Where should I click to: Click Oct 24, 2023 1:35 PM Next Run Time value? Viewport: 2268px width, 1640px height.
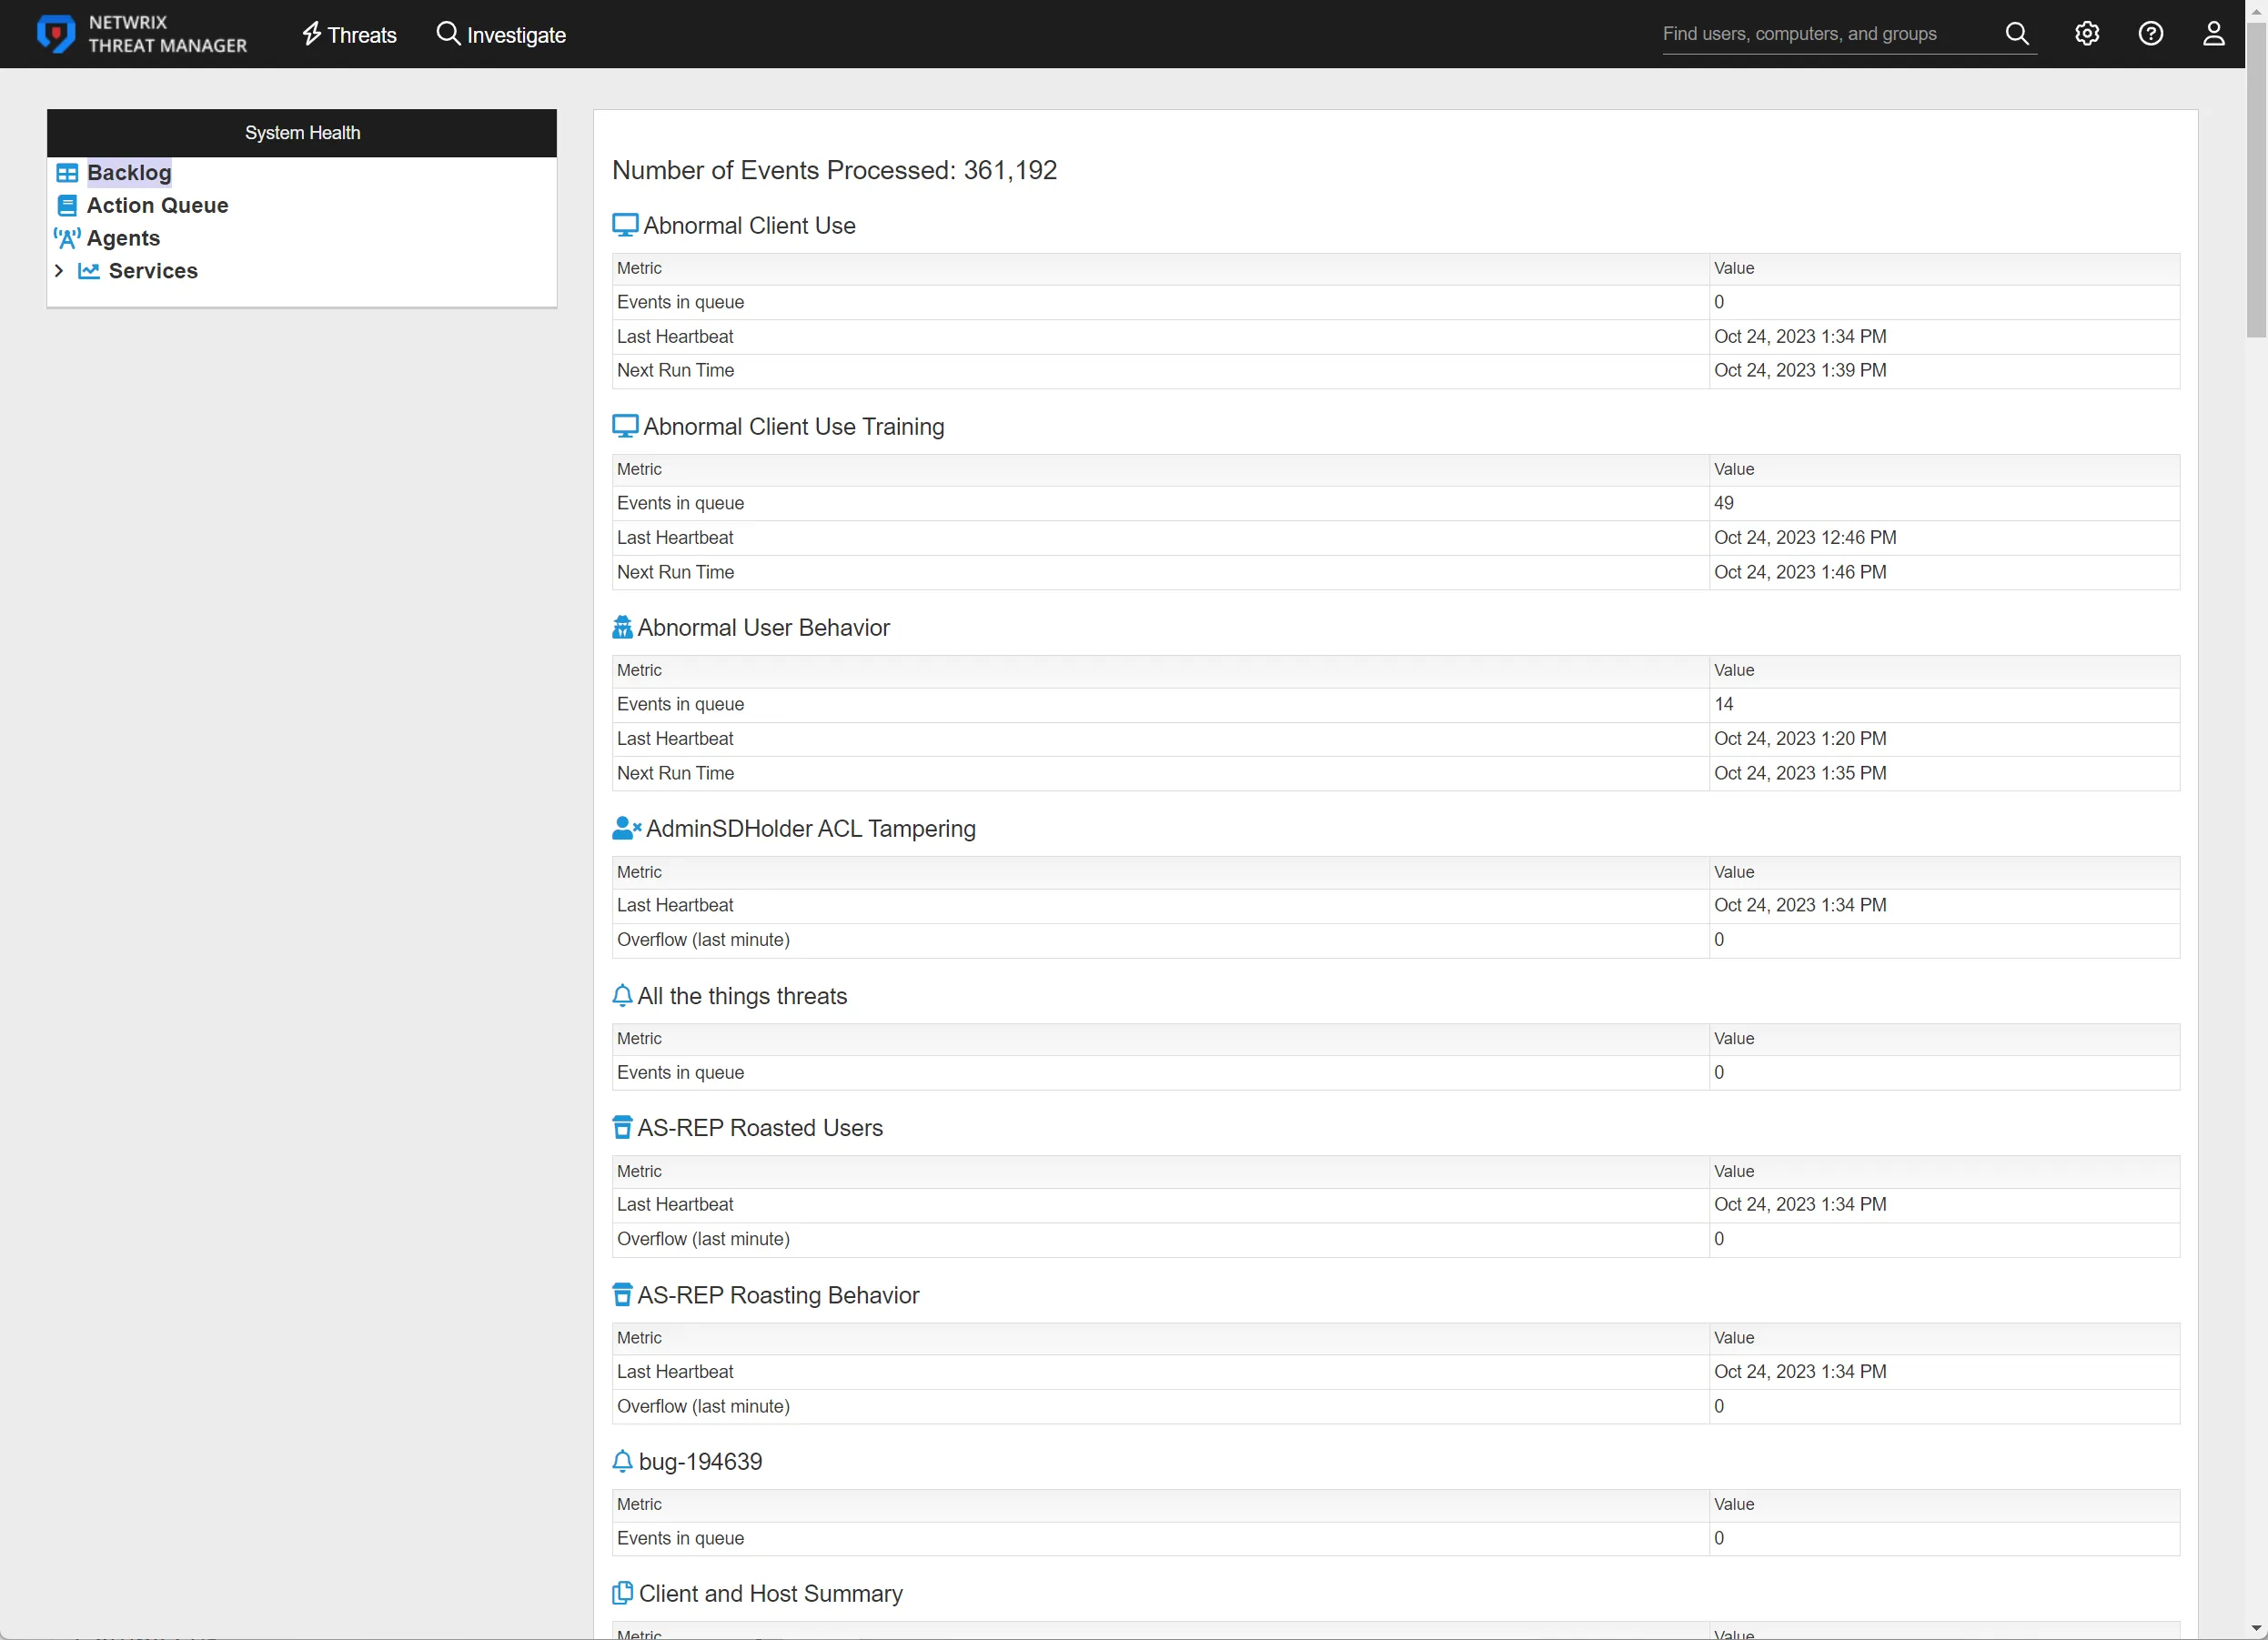(x=1800, y=773)
